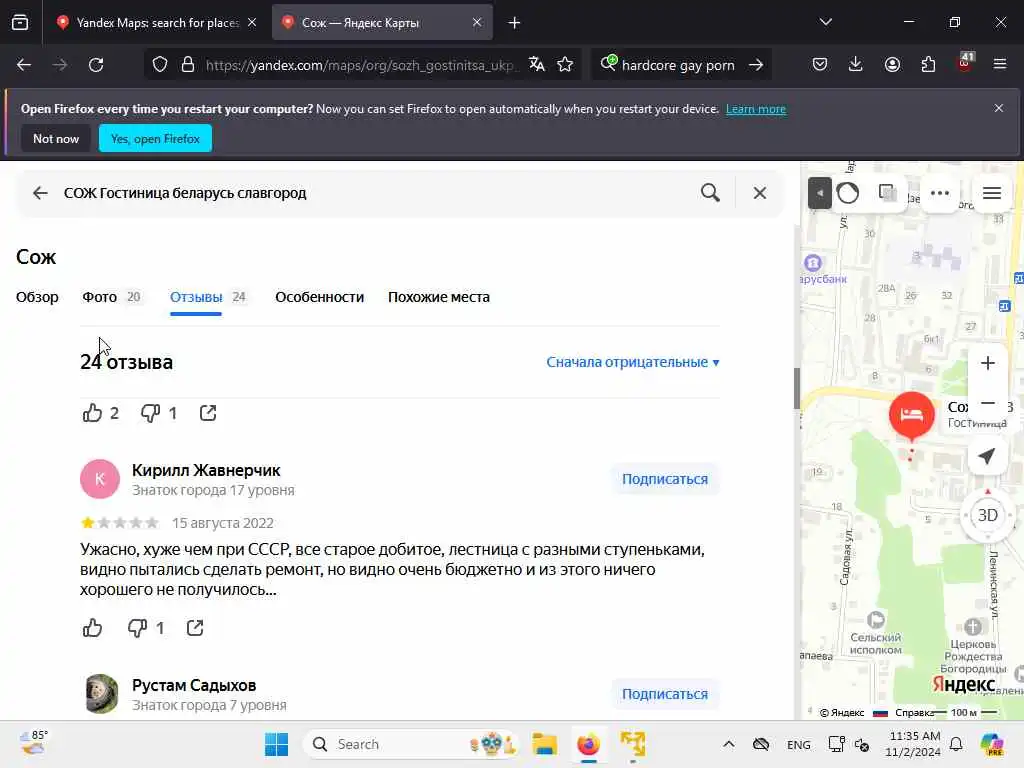Screen dimensions: 1024x768
Task: Click the Yandex search field text
Action: coord(185,193)
